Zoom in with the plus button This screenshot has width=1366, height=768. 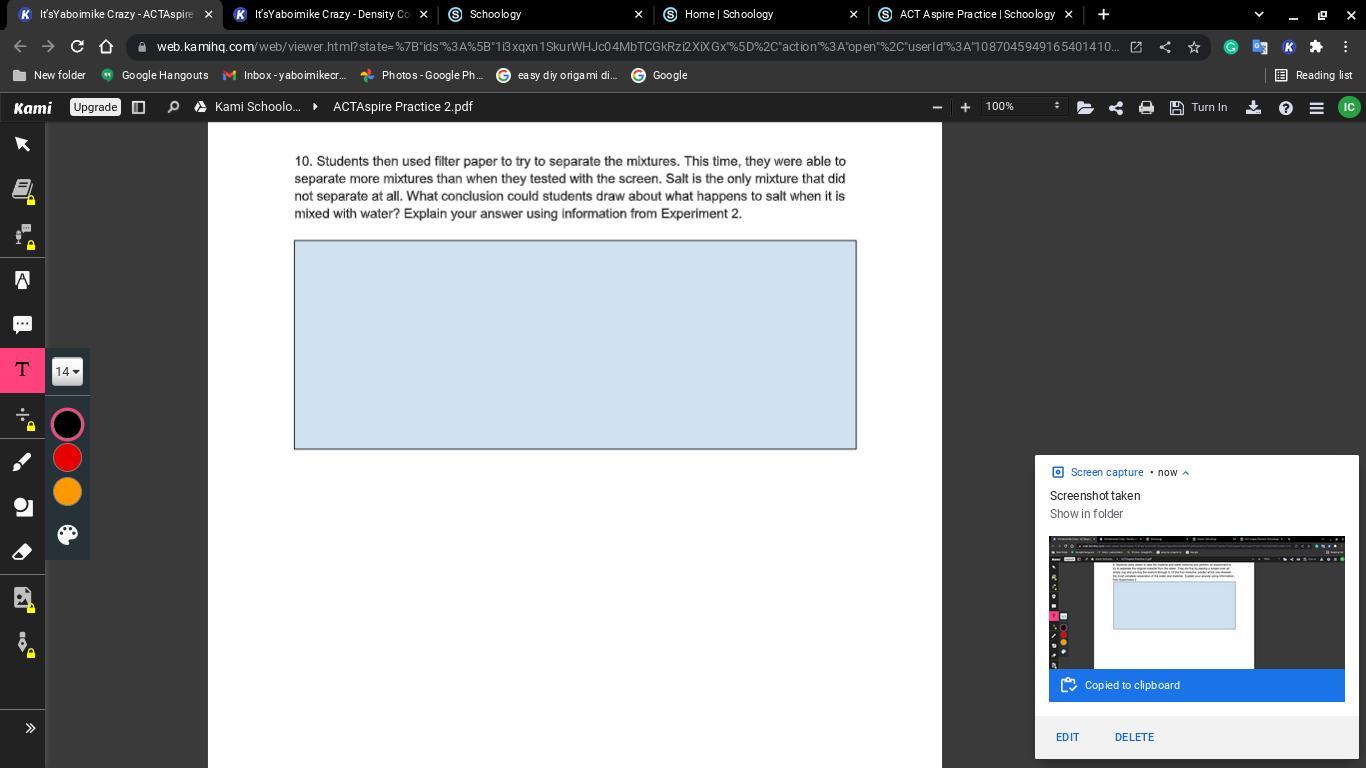click(965, 107)
